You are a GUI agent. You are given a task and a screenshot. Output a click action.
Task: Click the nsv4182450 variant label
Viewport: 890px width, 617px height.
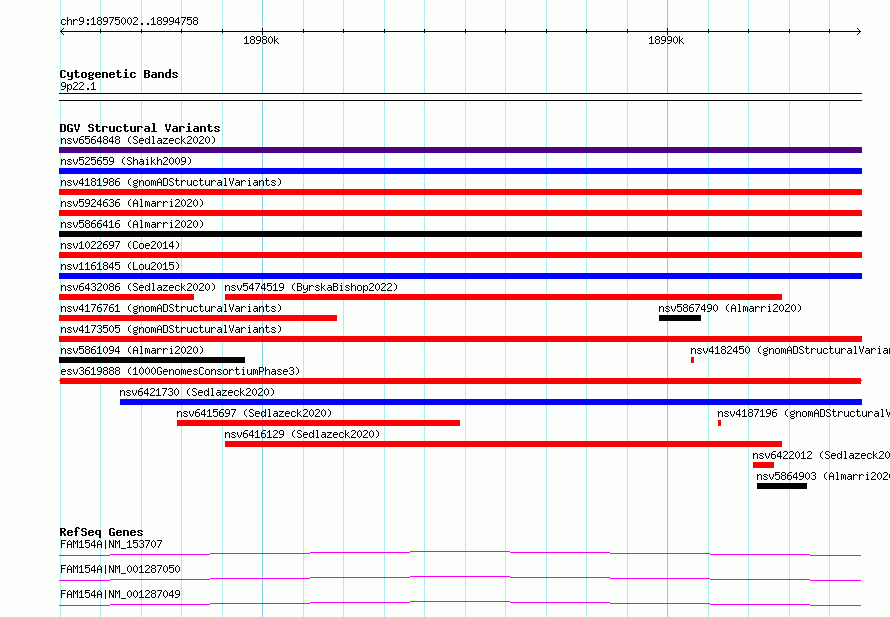point(790,350)
